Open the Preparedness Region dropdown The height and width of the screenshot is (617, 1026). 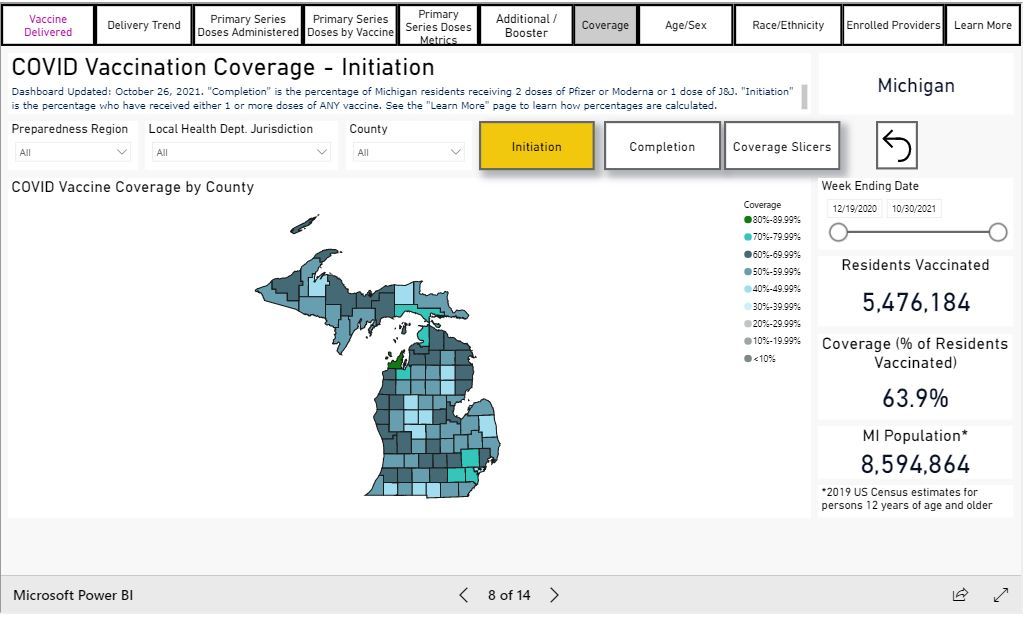pyautogui.click(x=74, y=152)
